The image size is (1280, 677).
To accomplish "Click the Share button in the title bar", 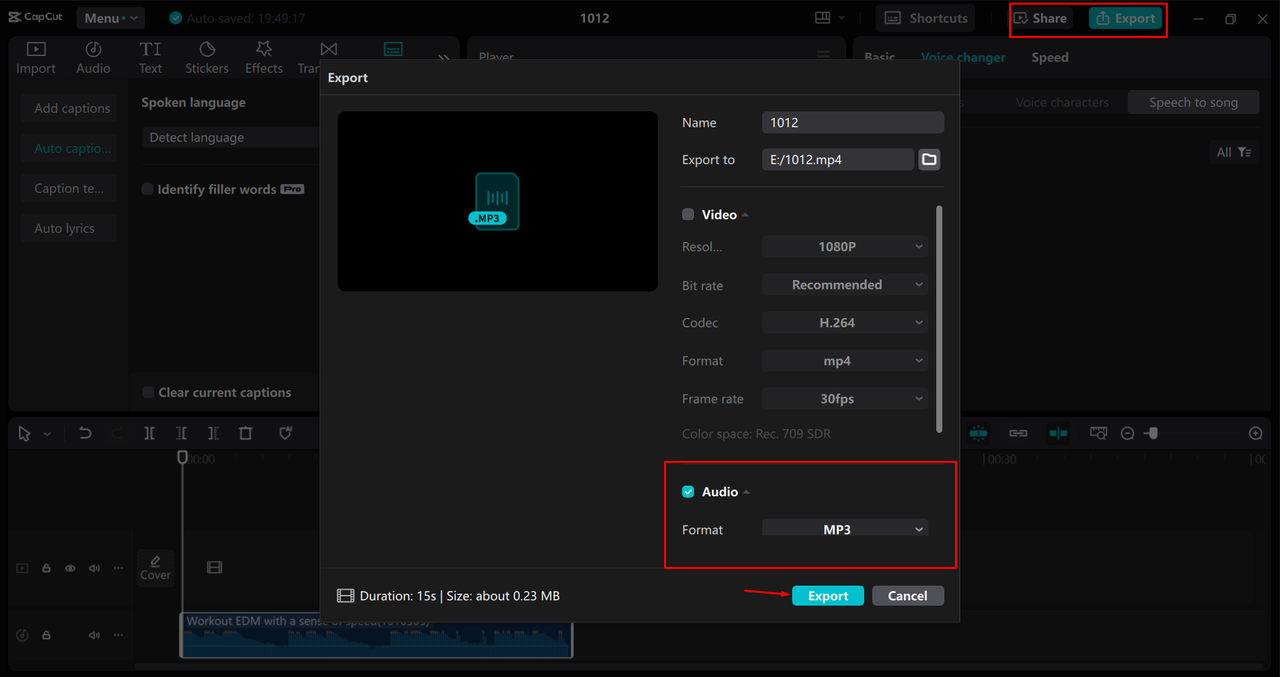I will point(1040,18).
